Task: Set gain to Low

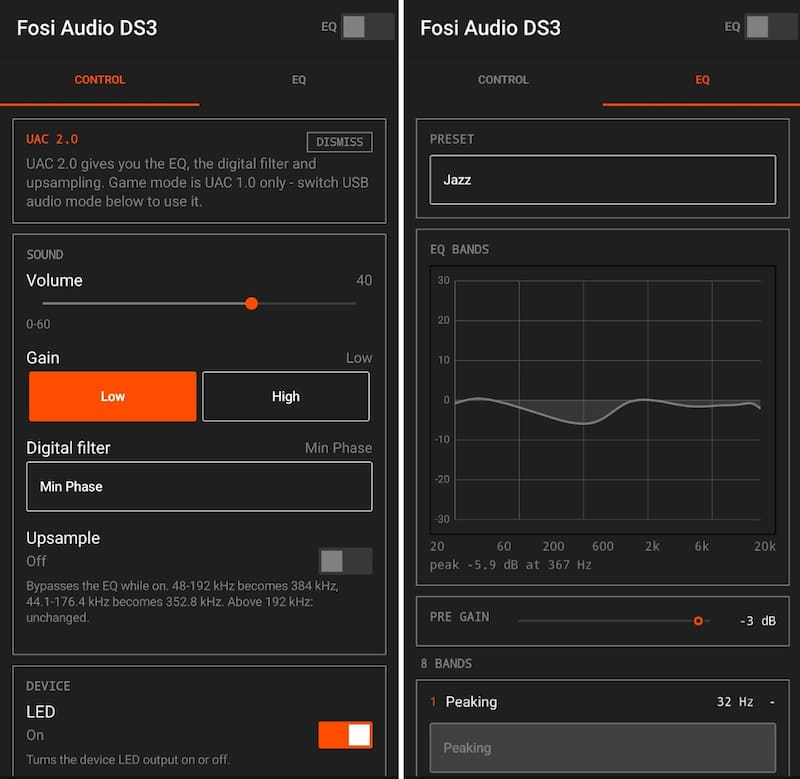Action: [x=112, y=396]
